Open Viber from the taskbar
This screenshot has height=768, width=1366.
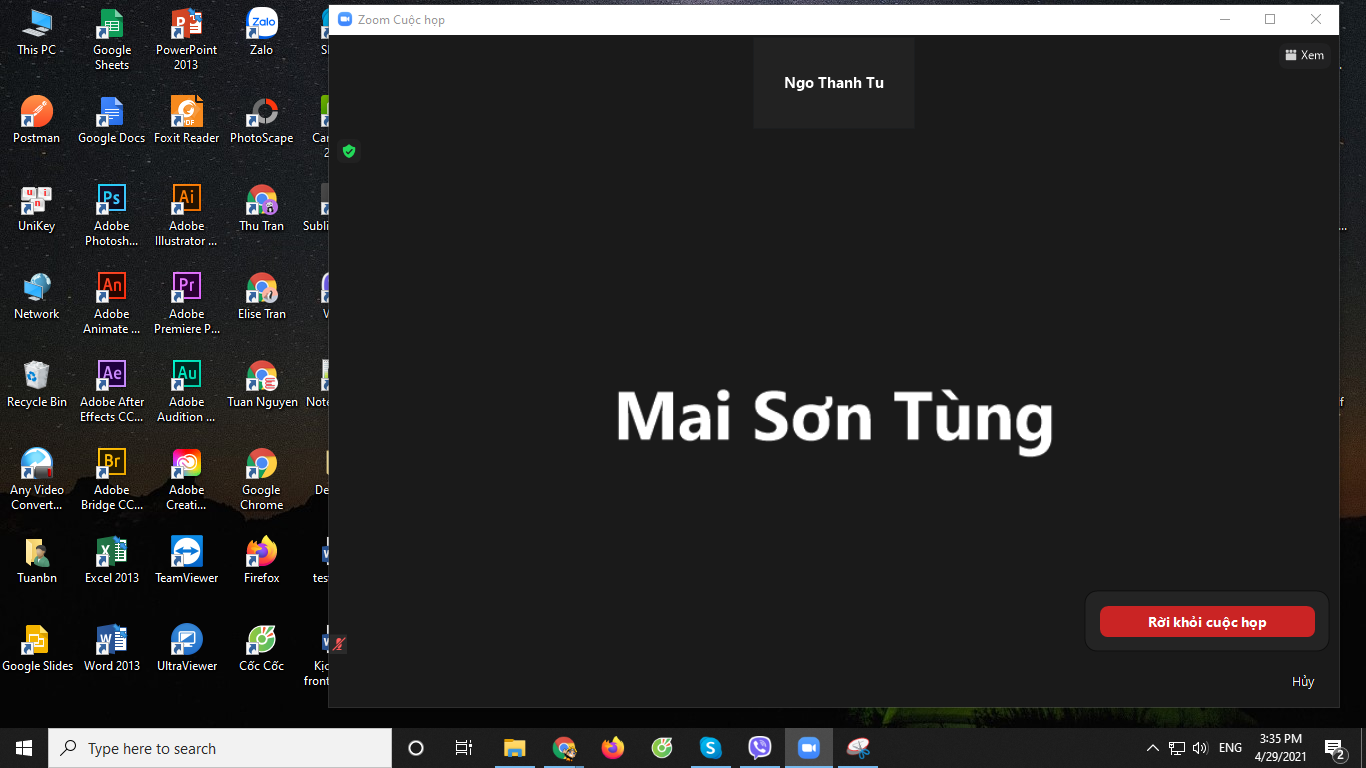(x=760, y=748)
